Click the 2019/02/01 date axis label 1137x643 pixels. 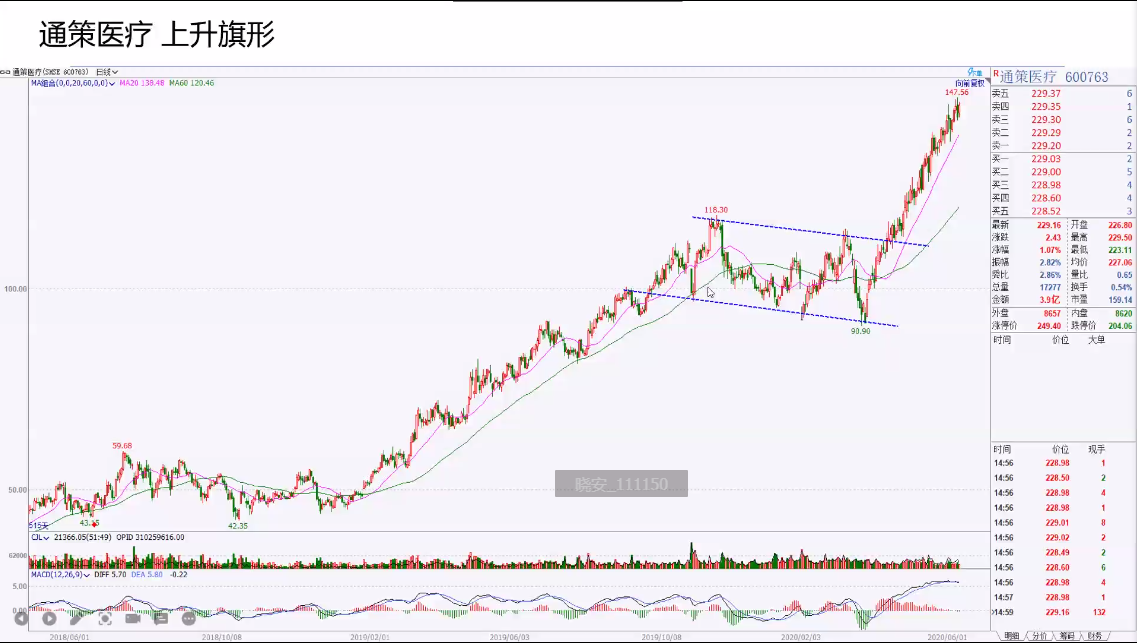click(x=370, y=637)
